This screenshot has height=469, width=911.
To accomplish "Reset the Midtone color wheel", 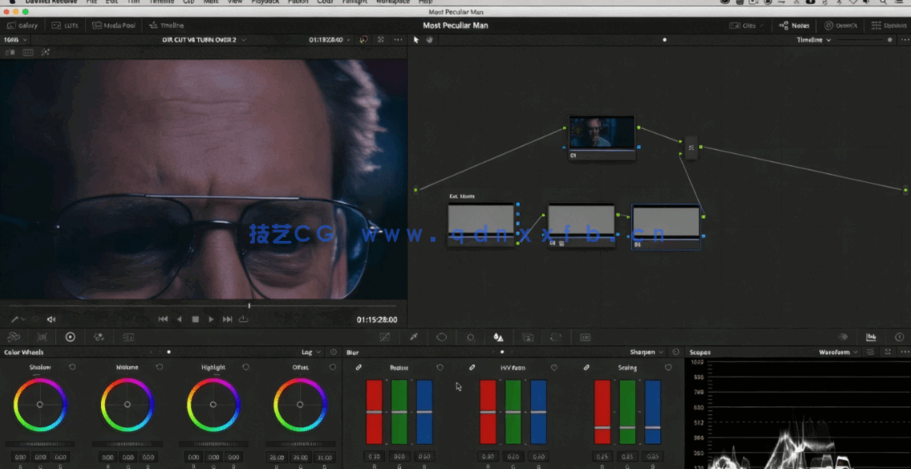I will [159, 367].
